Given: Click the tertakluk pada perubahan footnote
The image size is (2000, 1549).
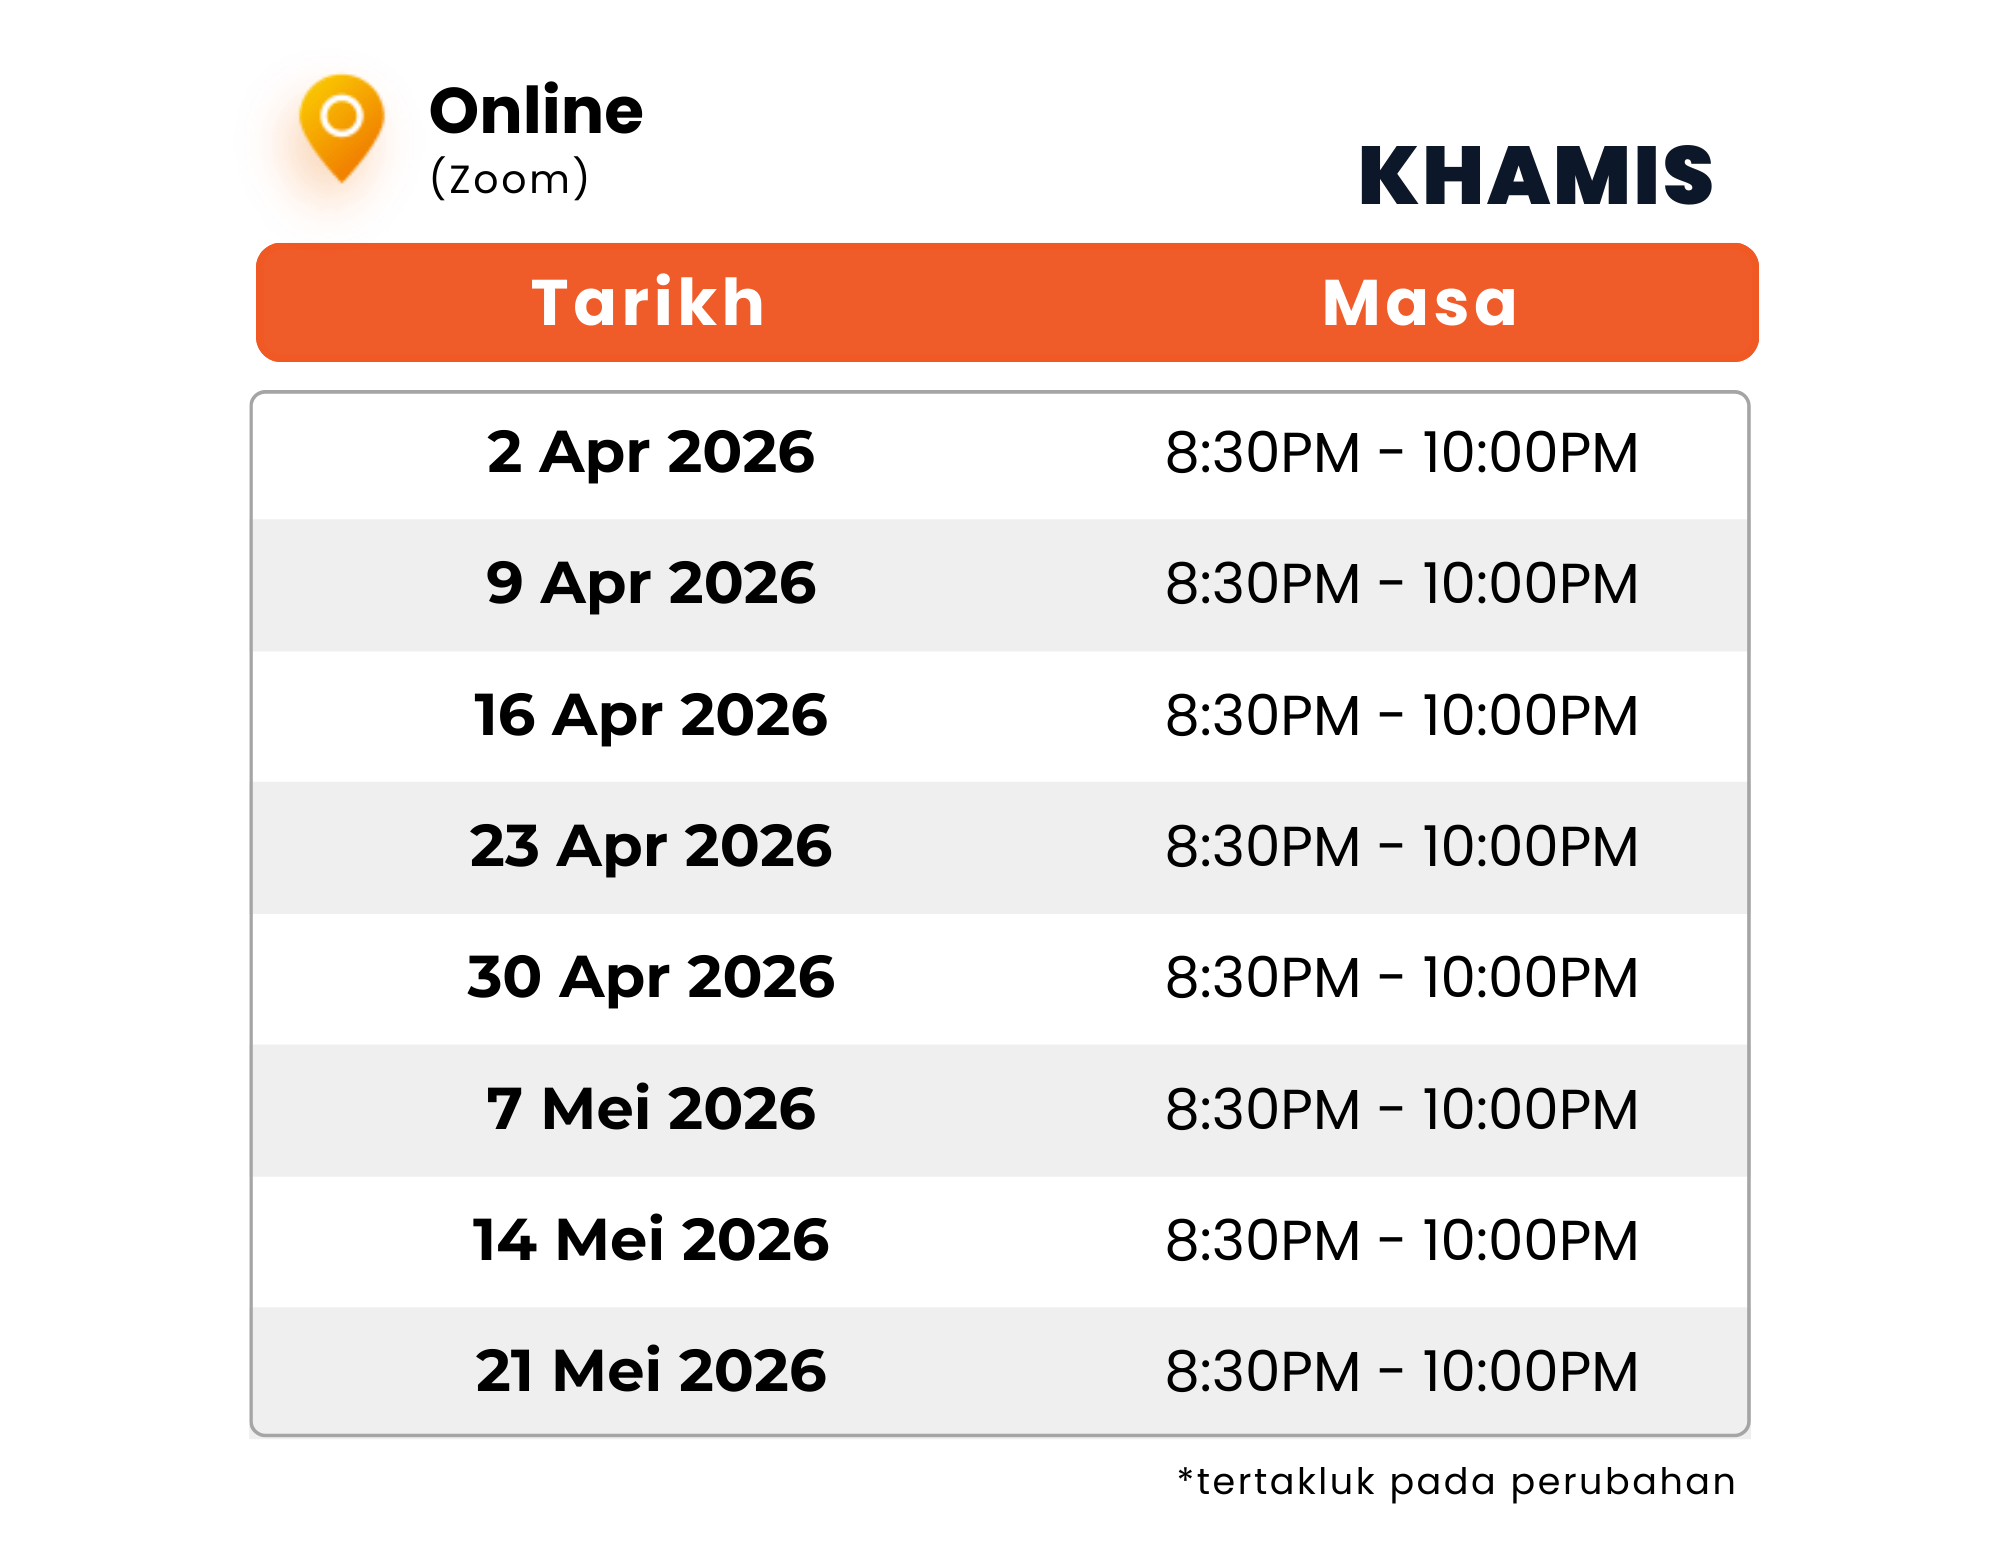Looking at the screenshot, I should [x=1457, y=1481].
